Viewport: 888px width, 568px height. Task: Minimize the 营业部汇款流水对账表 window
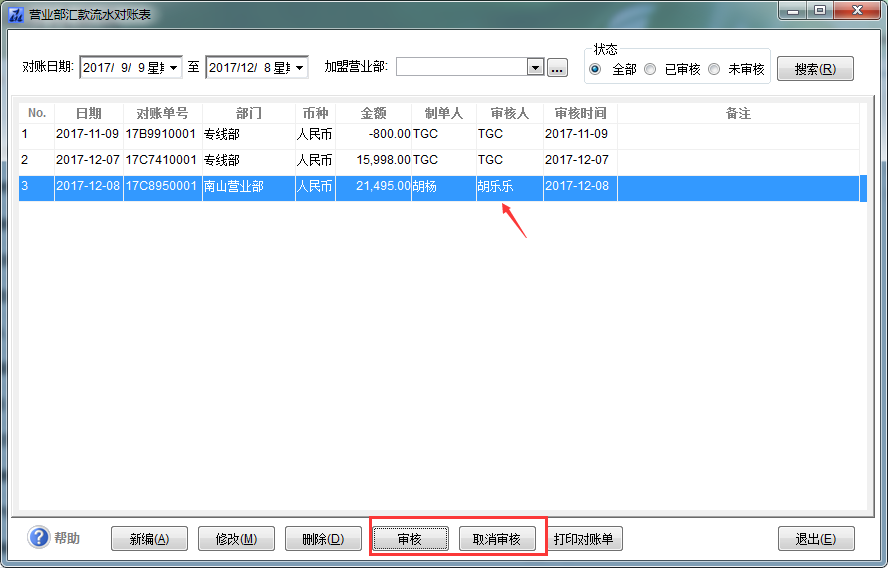coord(793,10)
